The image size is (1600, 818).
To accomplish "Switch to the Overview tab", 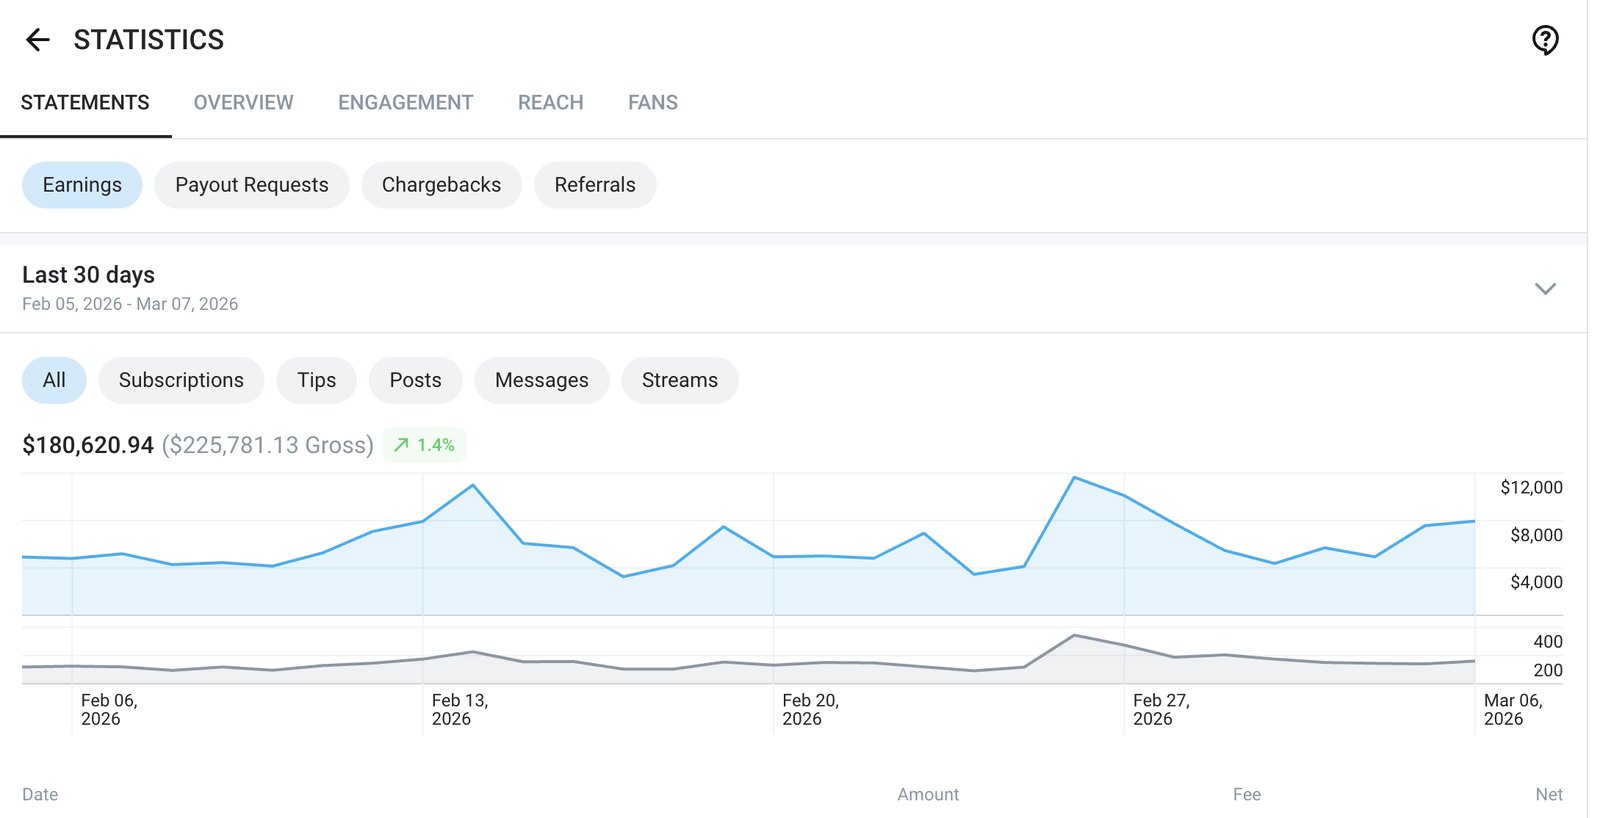I will pyautogui.click(x=243, y=103).
